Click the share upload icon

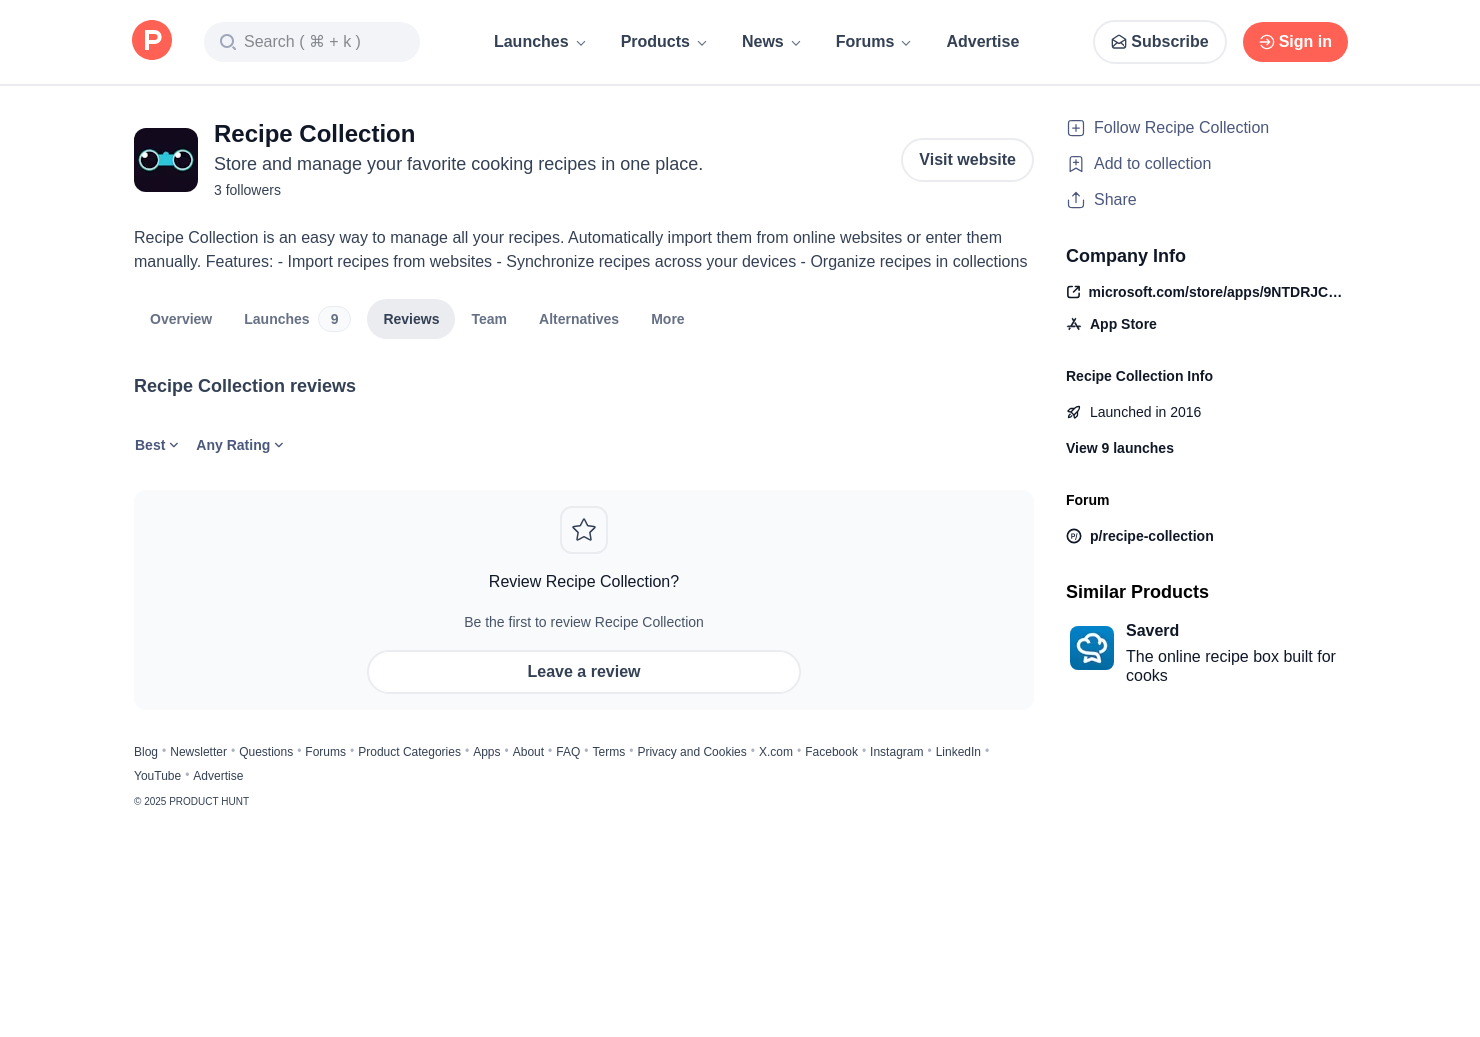[x=1076, y=200]
